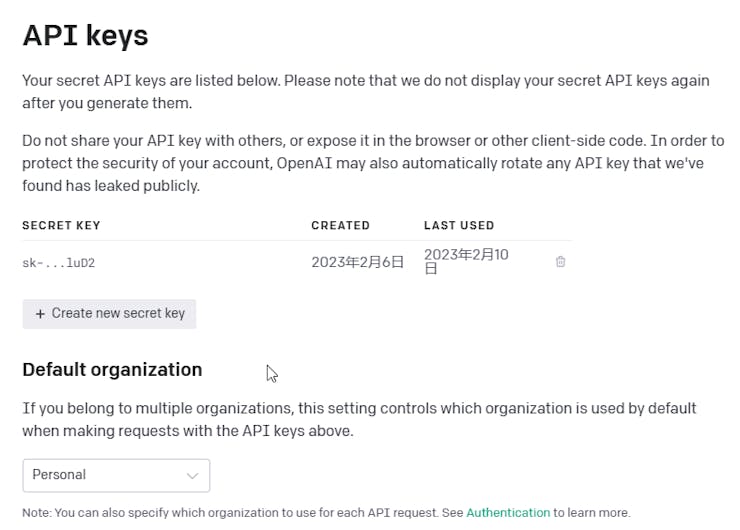Viewport: 740px width, 530px height.
Task: Click the SECRET KEY column header
Action: pos(61,226)
